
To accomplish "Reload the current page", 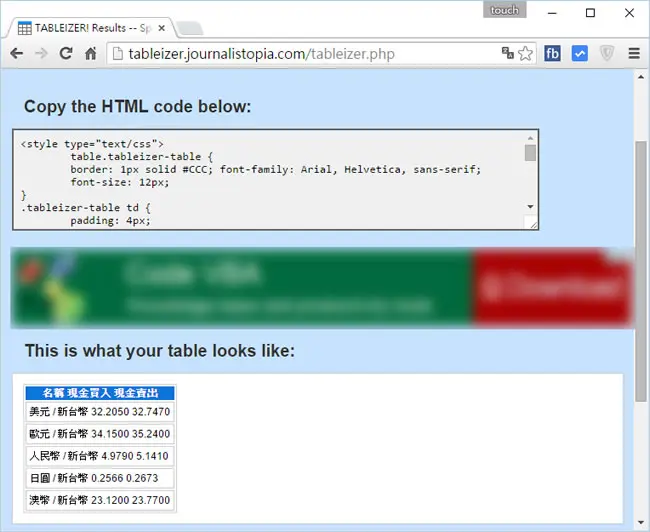I will tap(66, 53).
